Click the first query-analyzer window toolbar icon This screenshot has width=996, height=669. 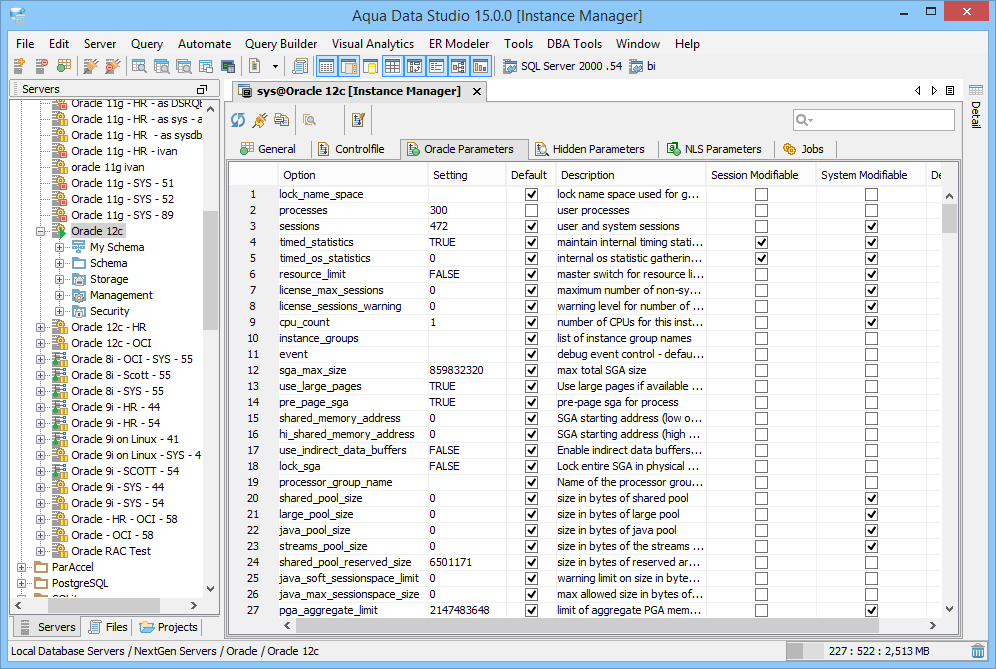tap(139, 66)
